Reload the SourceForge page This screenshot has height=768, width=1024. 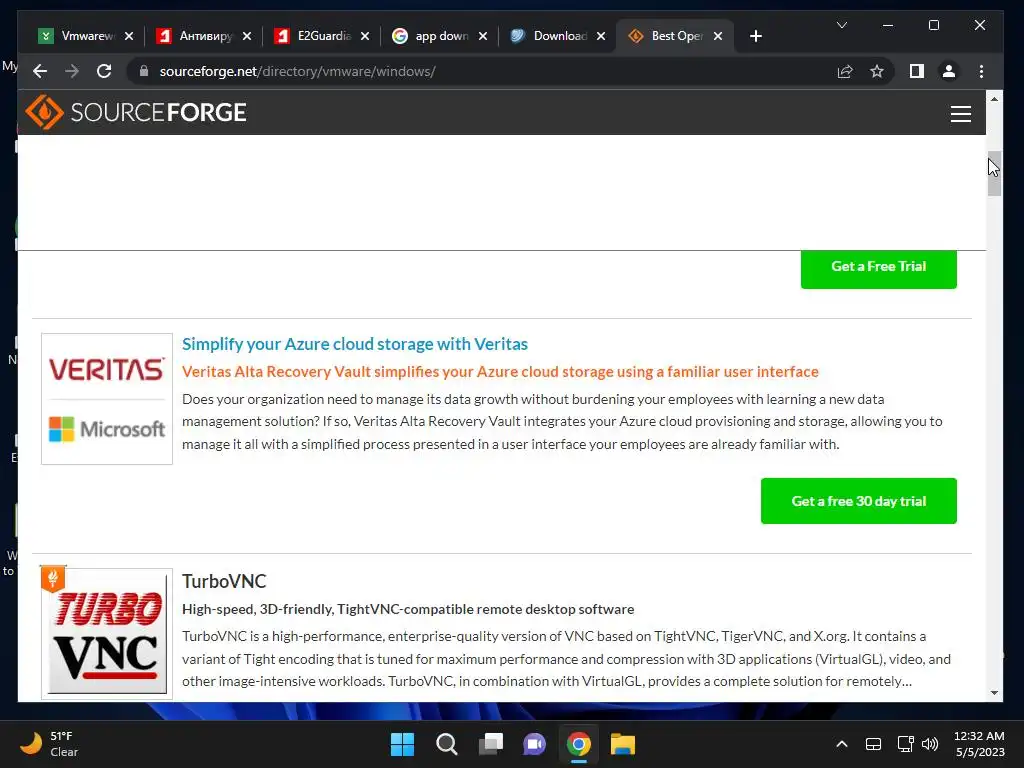[104, 71]
